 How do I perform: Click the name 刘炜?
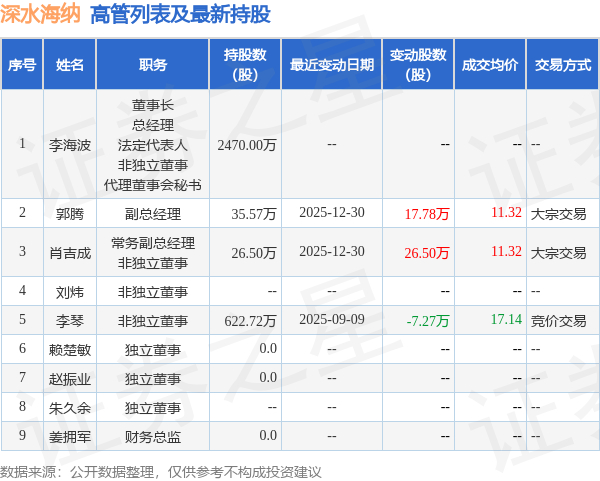click(70, 292)
